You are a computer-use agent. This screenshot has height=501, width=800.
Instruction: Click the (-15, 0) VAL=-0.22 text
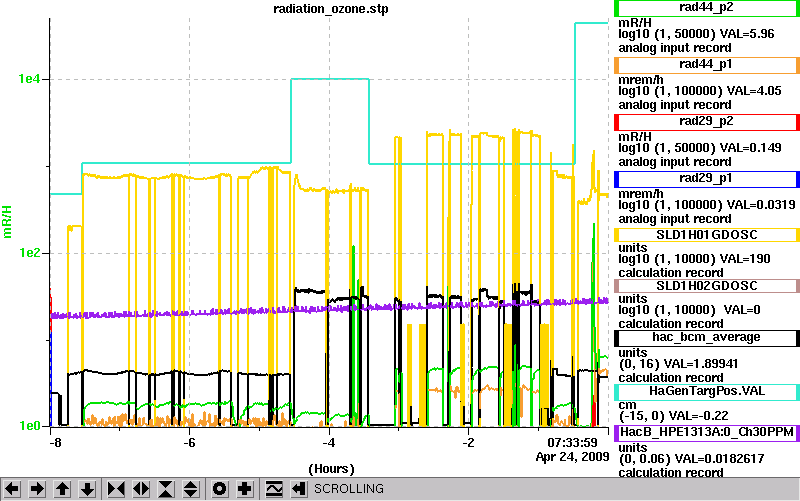click(673, 416)
